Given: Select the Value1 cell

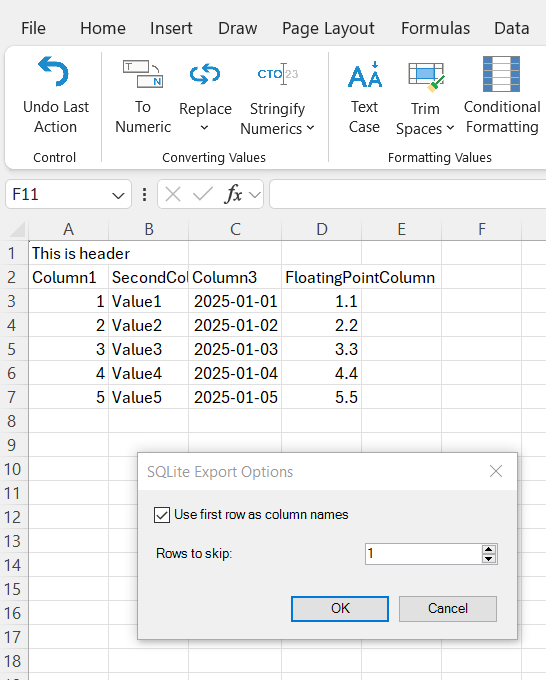Looking at the screenshot, I should pyautogui.click(x=148, y=301).
